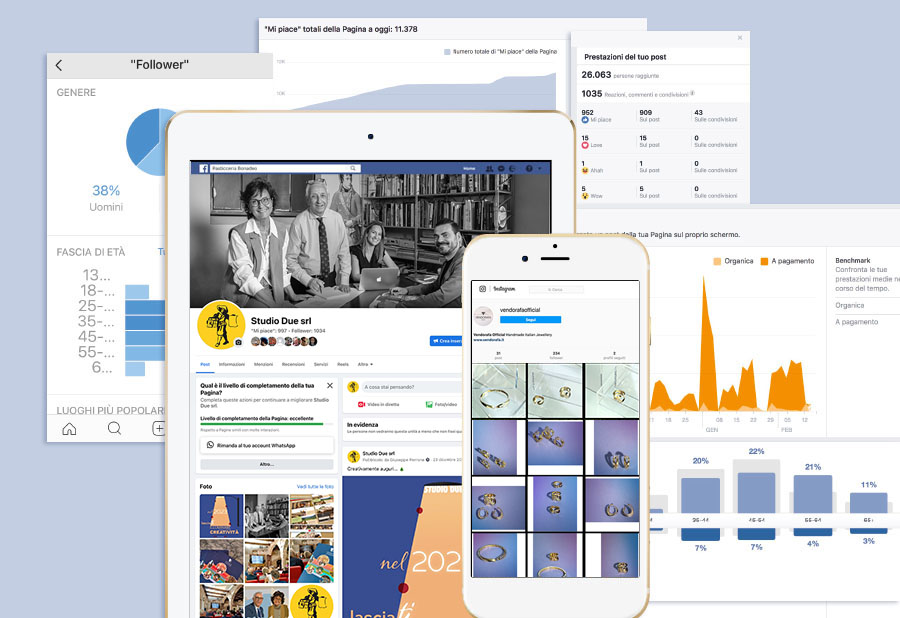The height and width of the screenshot is (618, 900).
Task: Switch to the Recensioni tab
Action: pos(293,364)
